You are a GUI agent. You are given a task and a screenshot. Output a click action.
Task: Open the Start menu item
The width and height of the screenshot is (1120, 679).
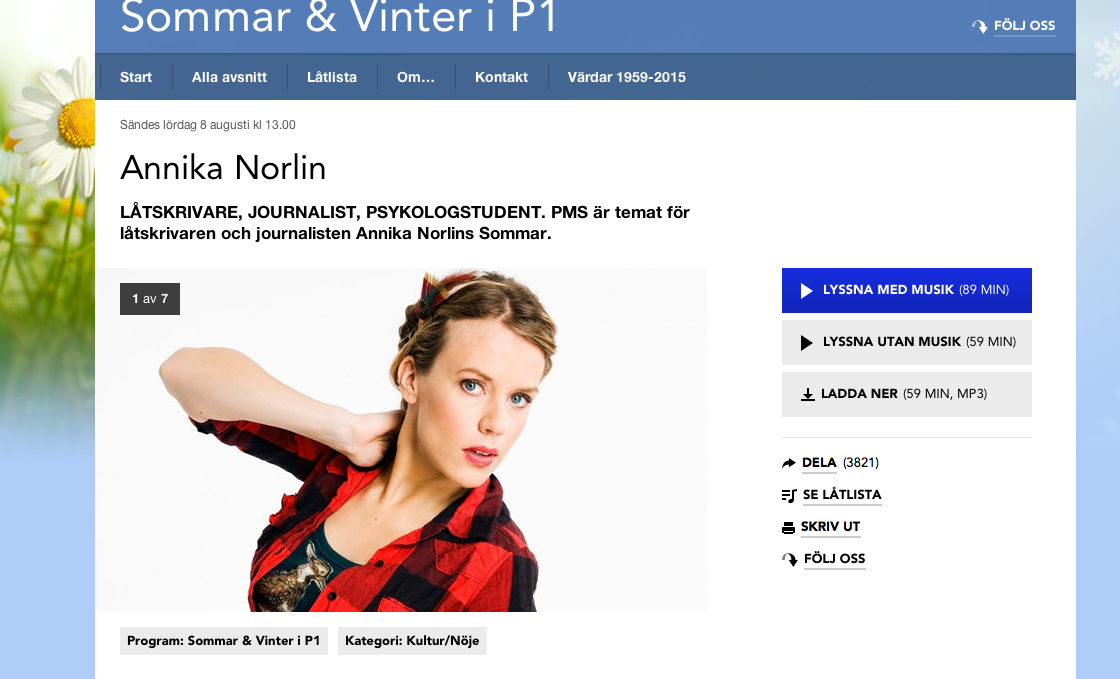(x=136, y=77)
